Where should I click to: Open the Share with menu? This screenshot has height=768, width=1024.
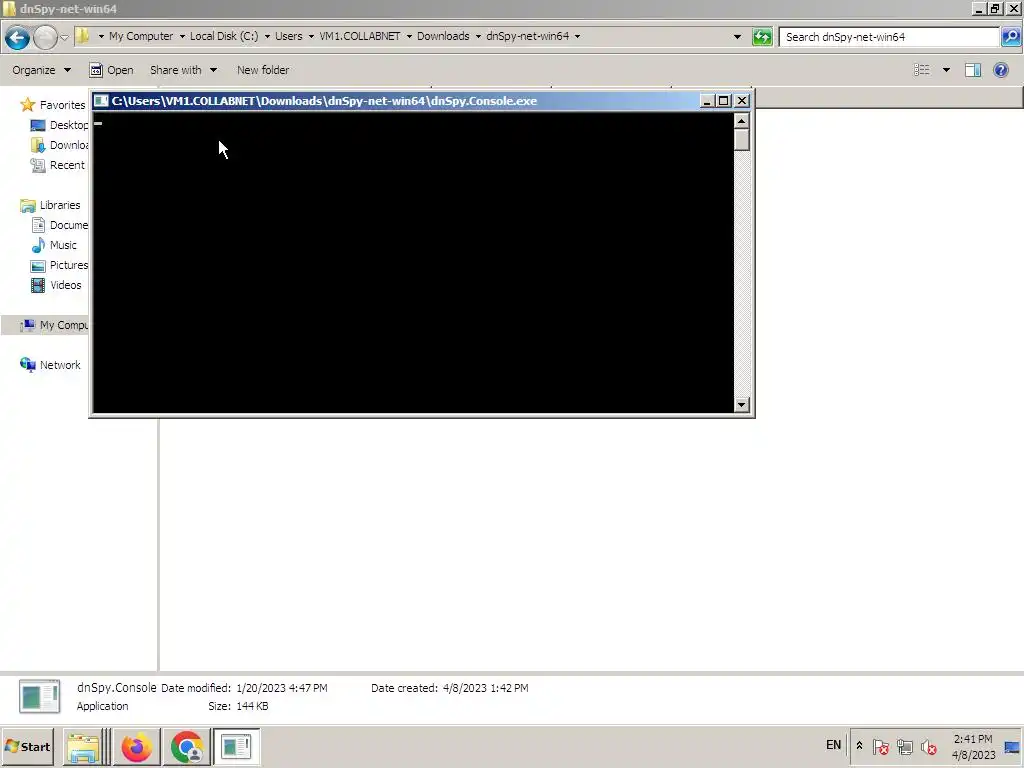coord(184,70)
